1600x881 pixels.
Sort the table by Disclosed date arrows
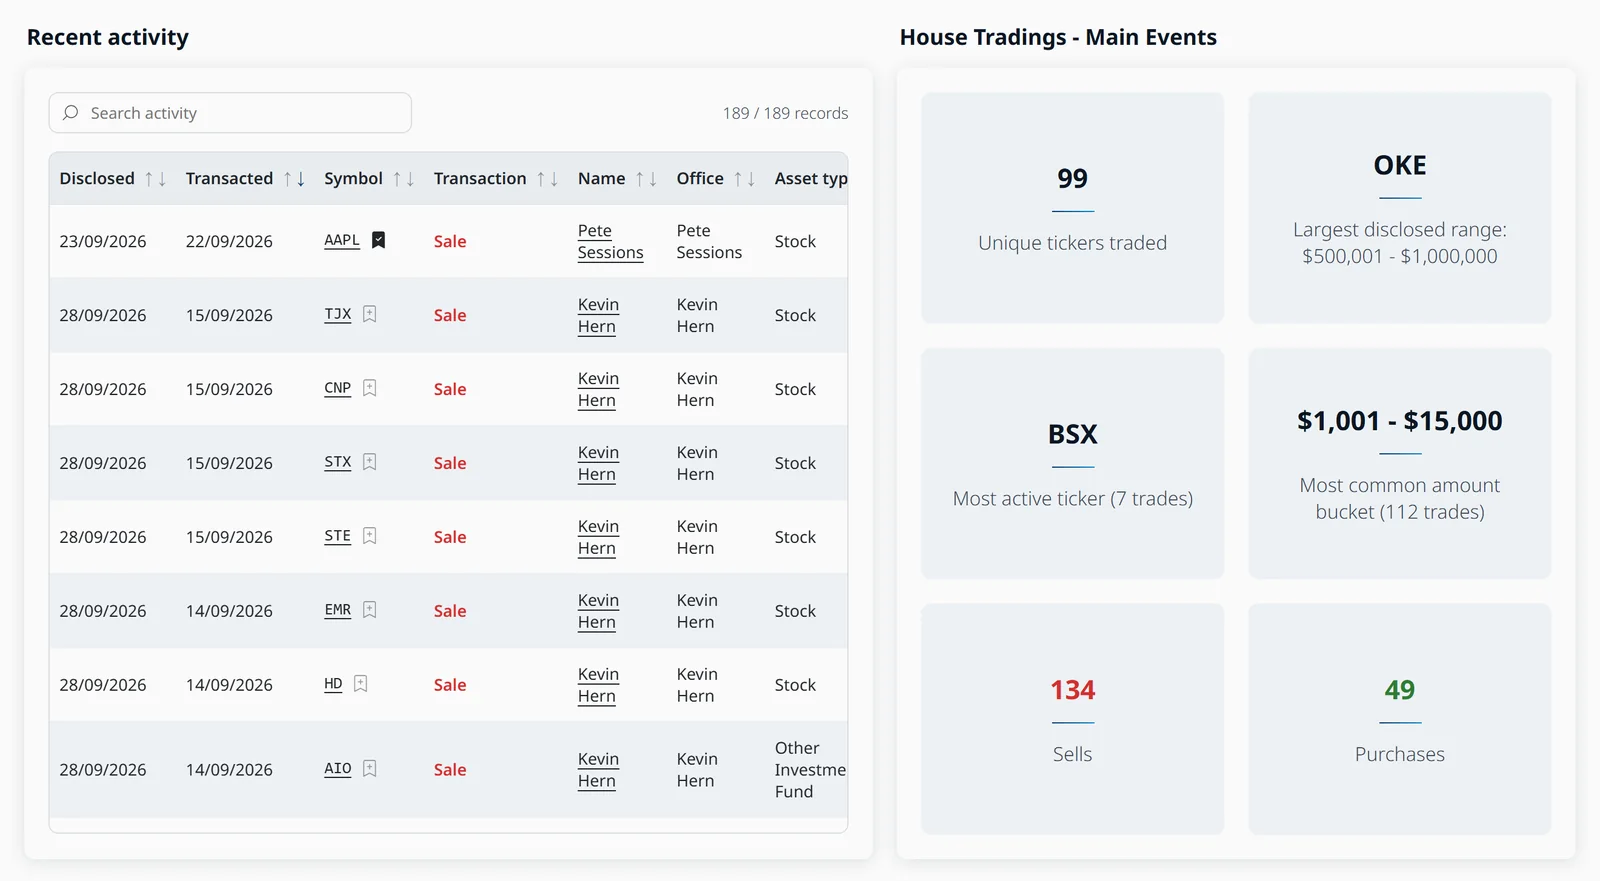tap(155, 179)
